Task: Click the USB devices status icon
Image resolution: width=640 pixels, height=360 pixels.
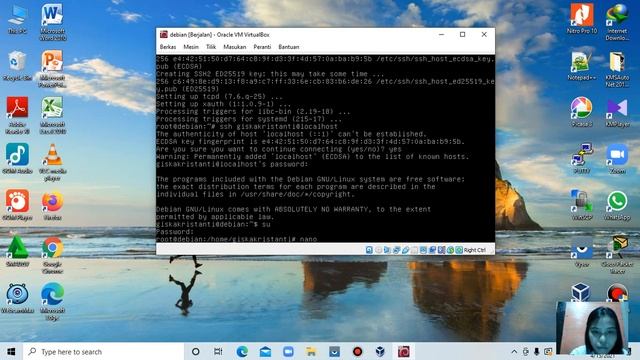Action: click(x=405, y=250)
